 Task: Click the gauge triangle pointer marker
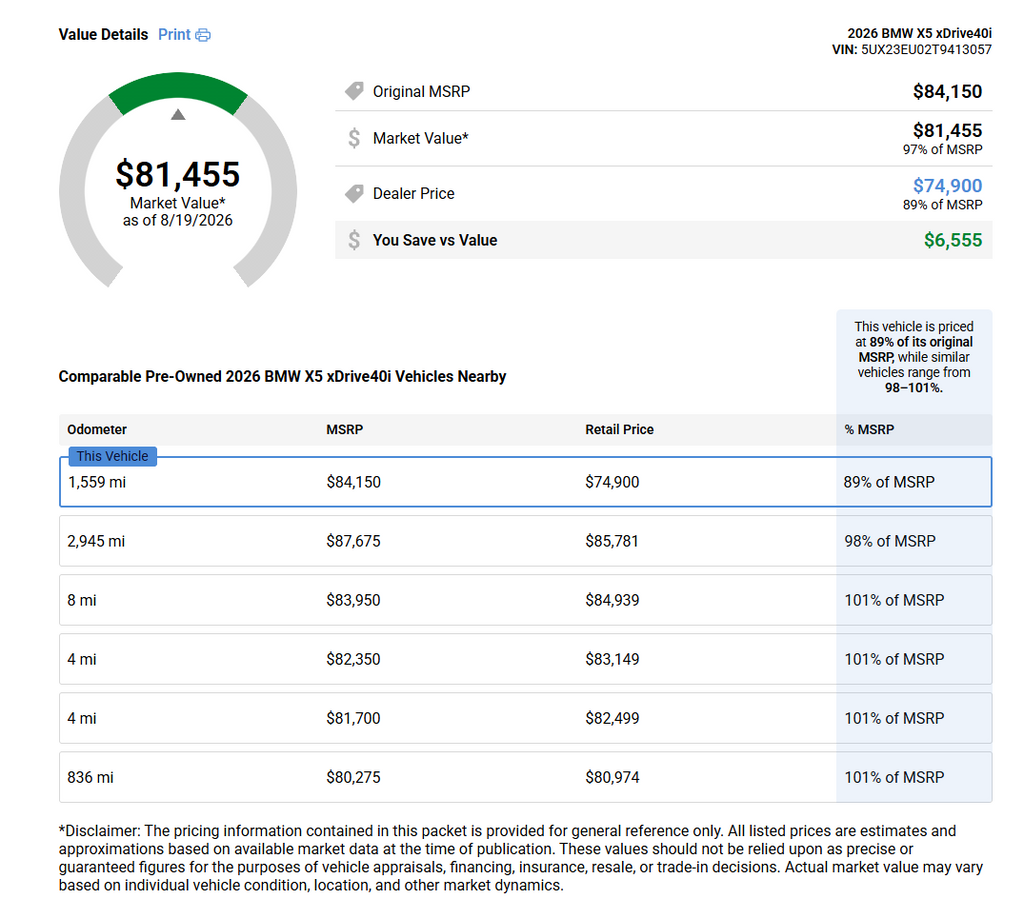(x=178, y=115)
